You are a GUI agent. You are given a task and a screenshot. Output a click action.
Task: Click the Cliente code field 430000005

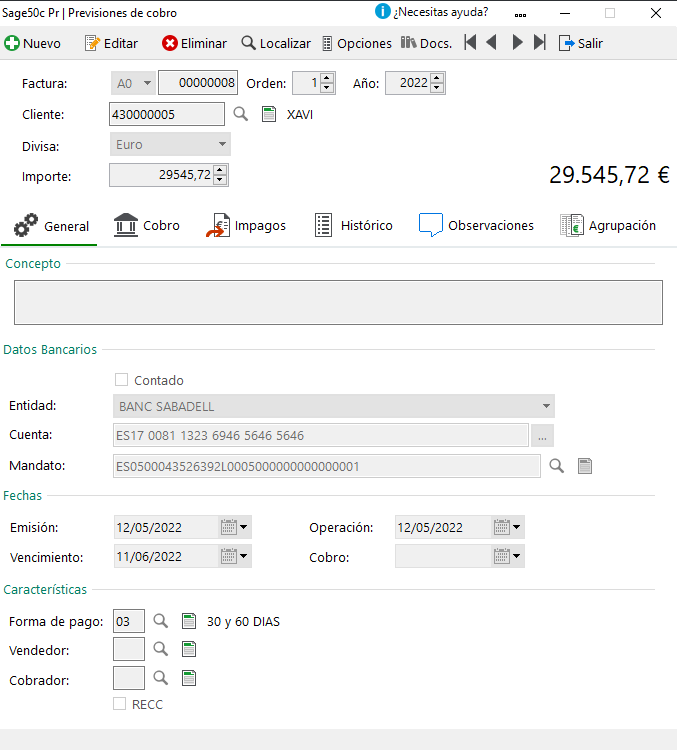(166, 114)
